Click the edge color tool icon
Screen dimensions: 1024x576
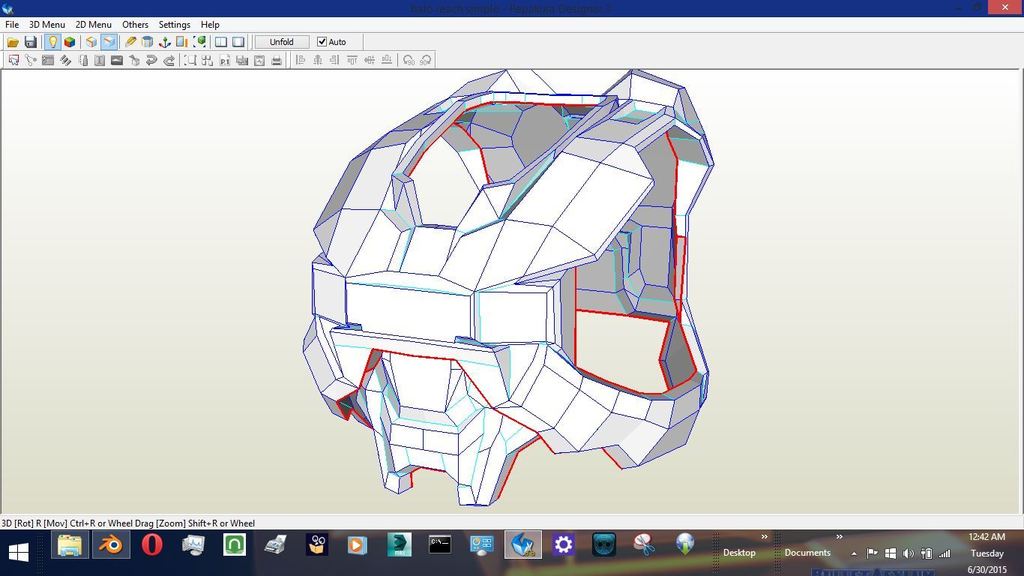[x=83, y=60]
